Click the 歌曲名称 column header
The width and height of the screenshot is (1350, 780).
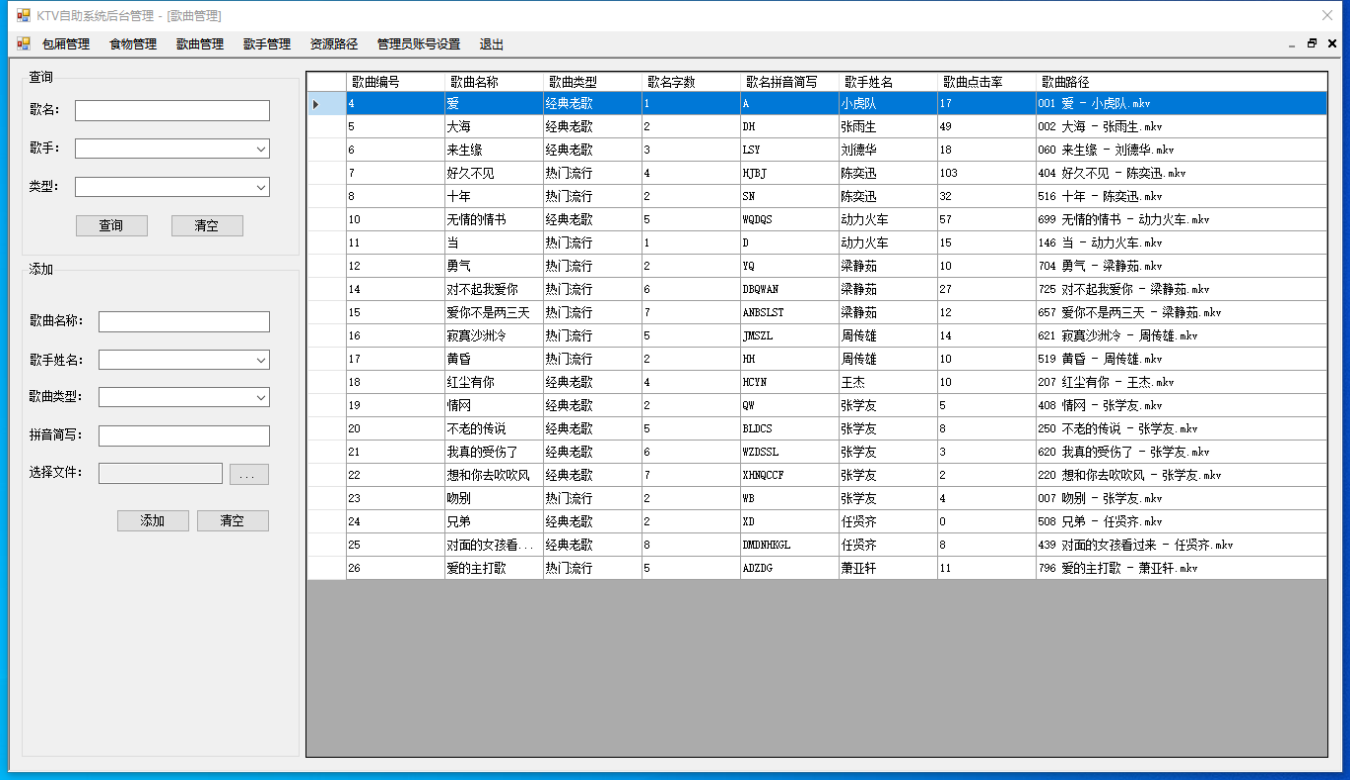[x=494, y=82]
